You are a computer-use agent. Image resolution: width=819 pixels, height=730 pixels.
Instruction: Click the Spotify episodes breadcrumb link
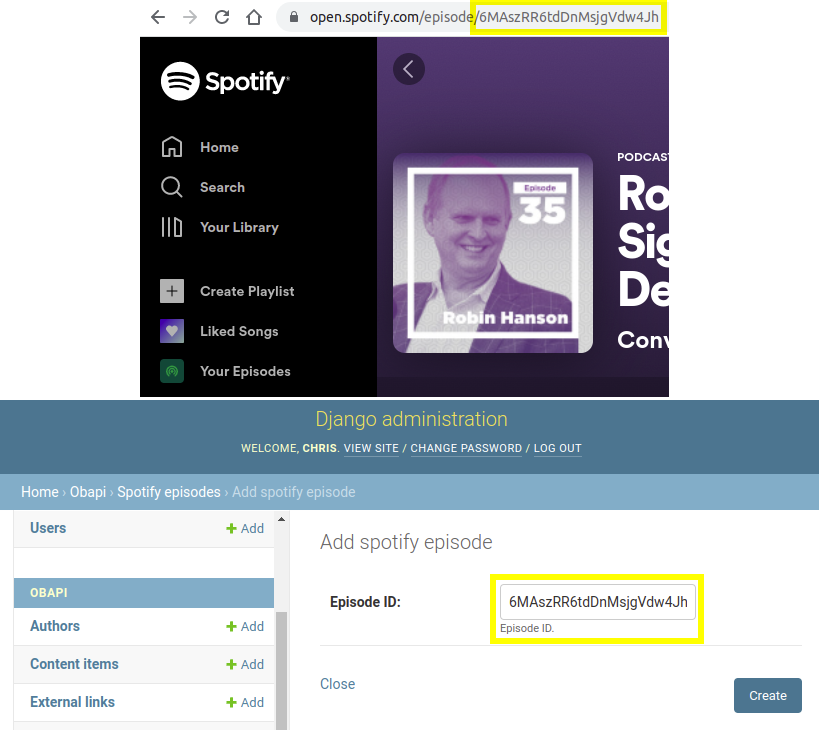click(x=169, y=492)
